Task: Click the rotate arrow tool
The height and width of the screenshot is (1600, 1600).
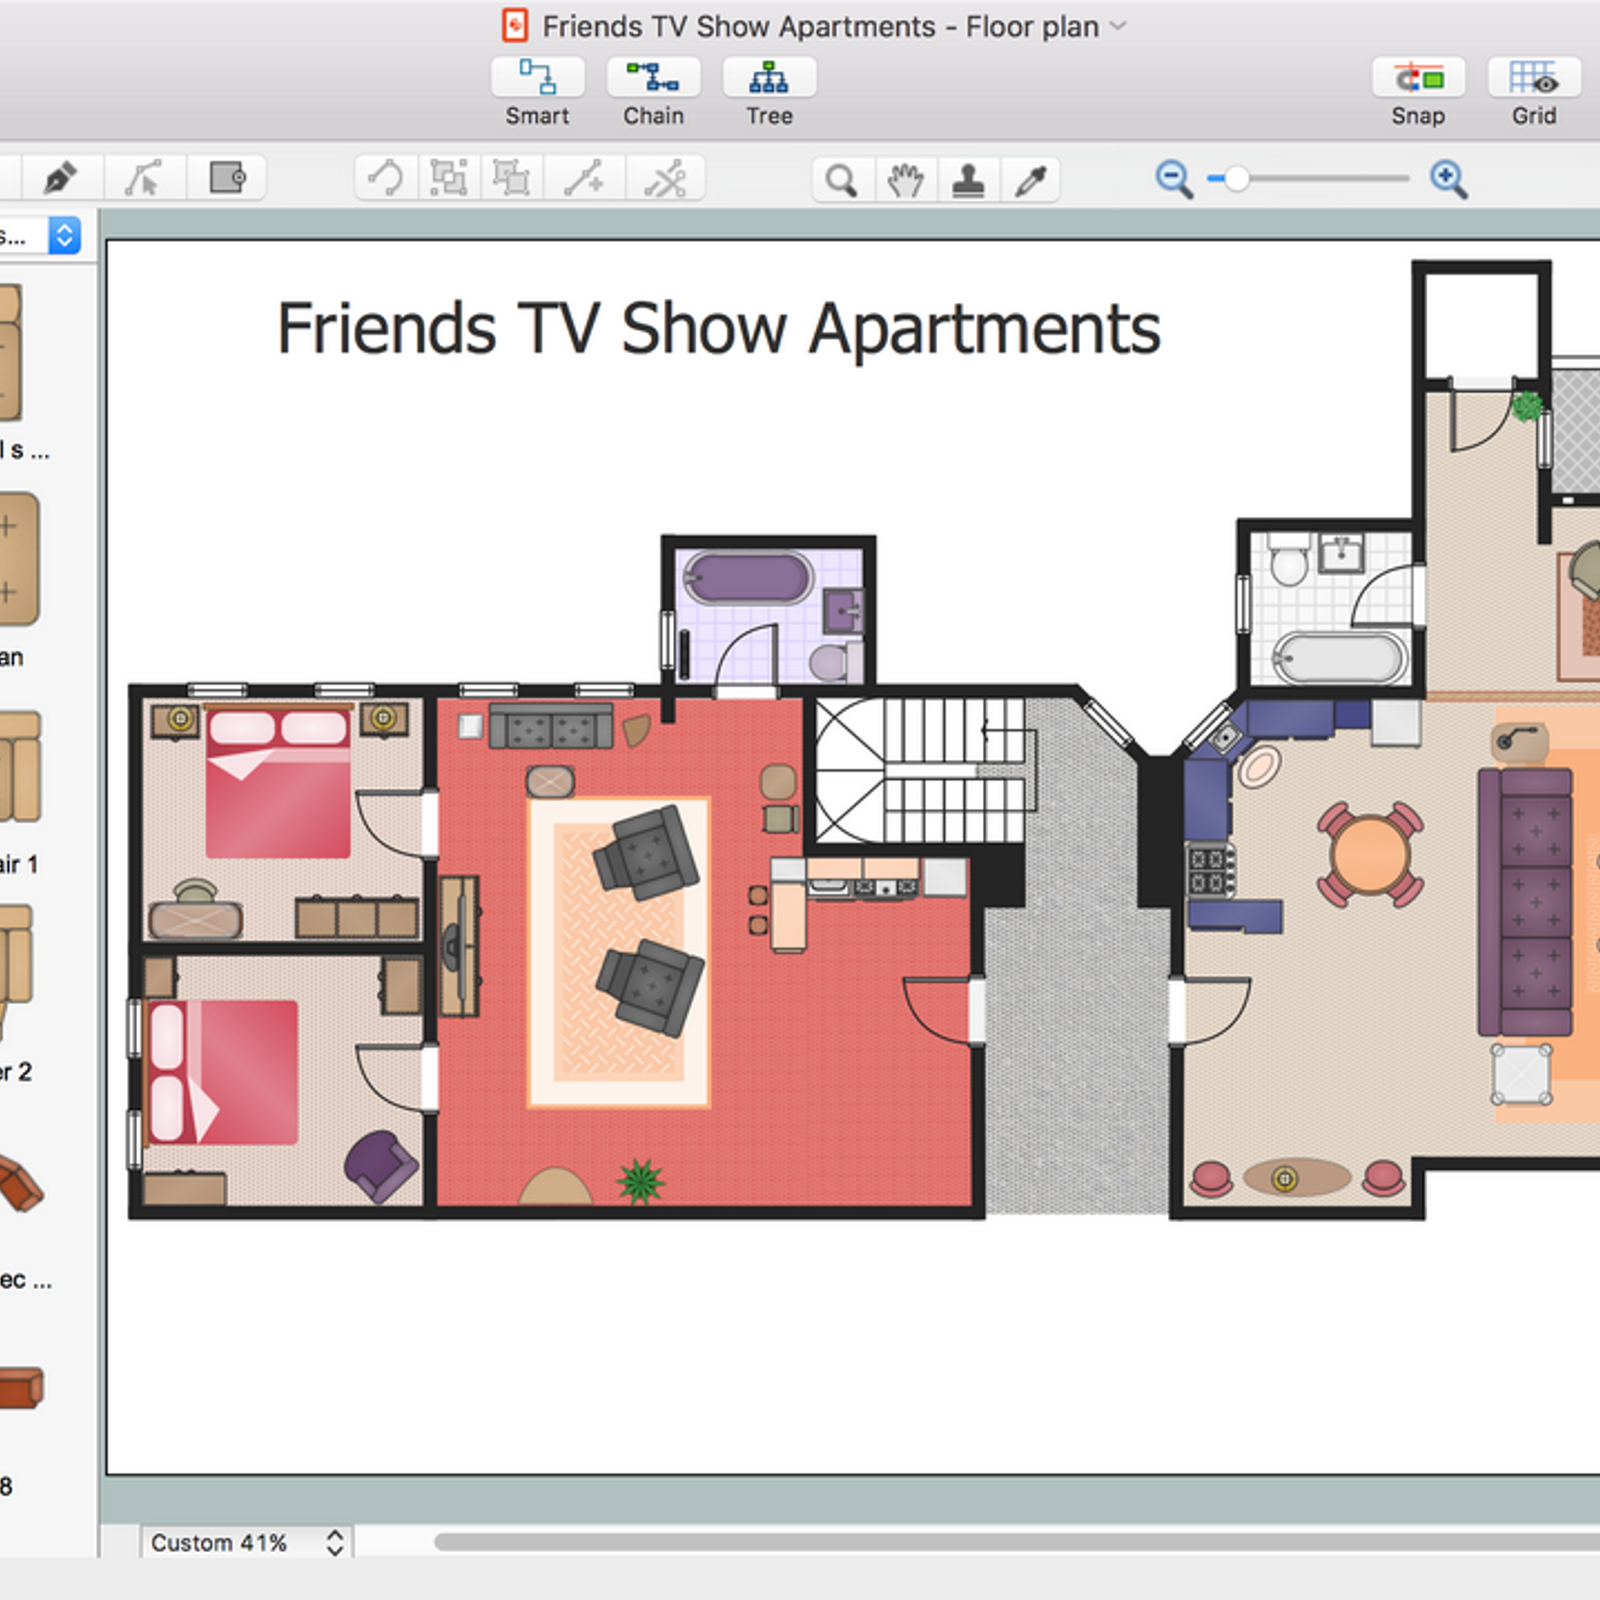Action: click(x=387, y=179)
